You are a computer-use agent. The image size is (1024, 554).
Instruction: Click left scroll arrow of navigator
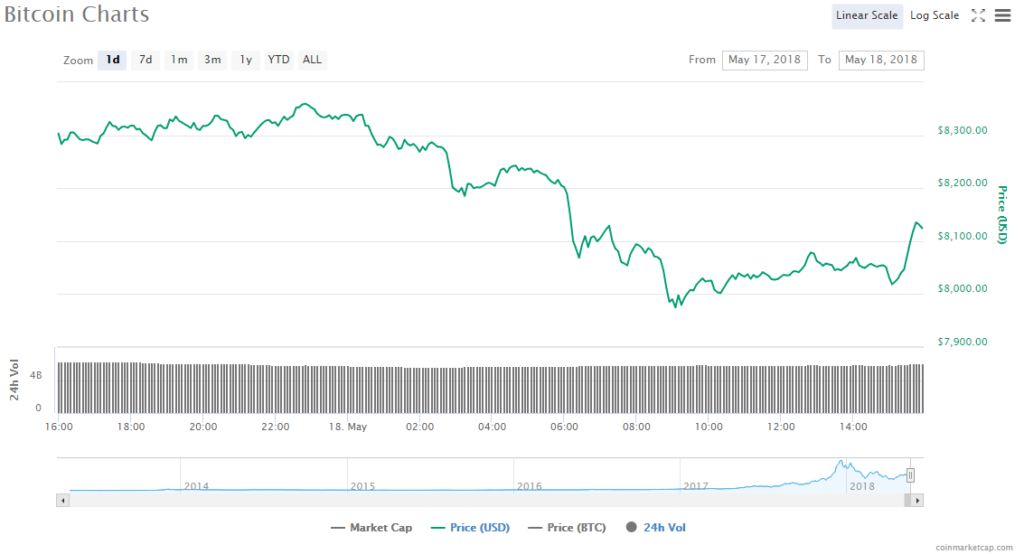click(63, 499)
